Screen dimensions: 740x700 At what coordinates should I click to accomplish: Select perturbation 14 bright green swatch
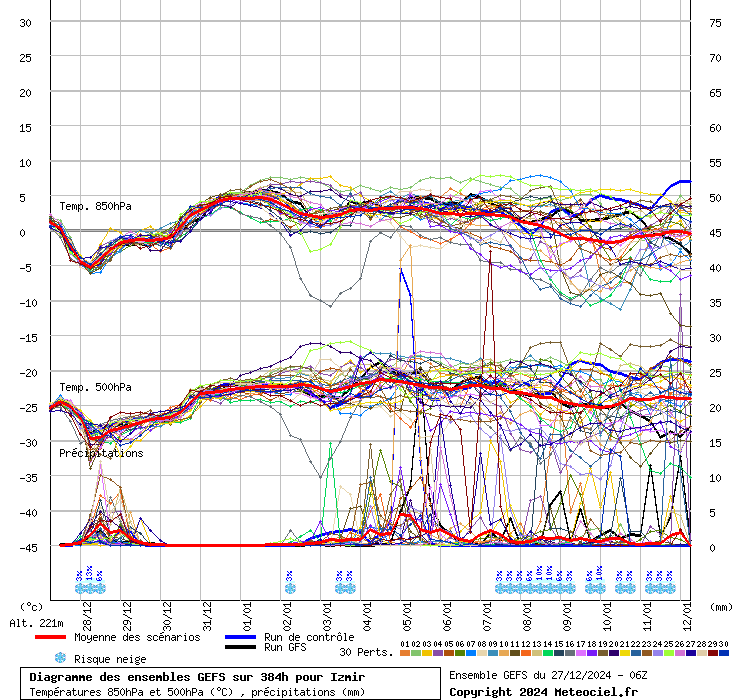(x=548, y=653)
